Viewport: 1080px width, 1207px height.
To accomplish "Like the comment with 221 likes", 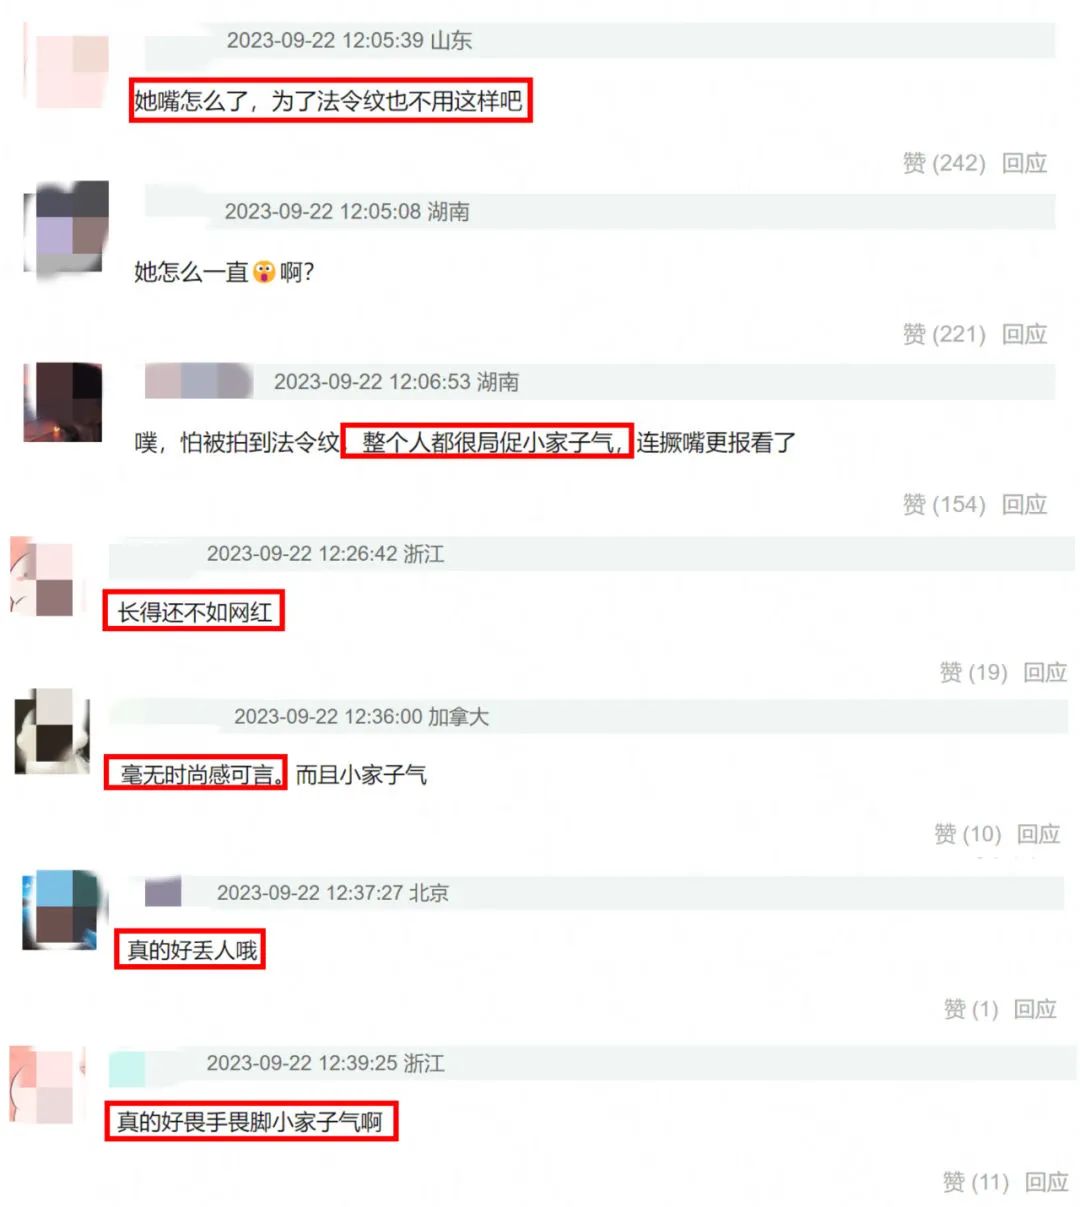I will [x=944, y=334].
